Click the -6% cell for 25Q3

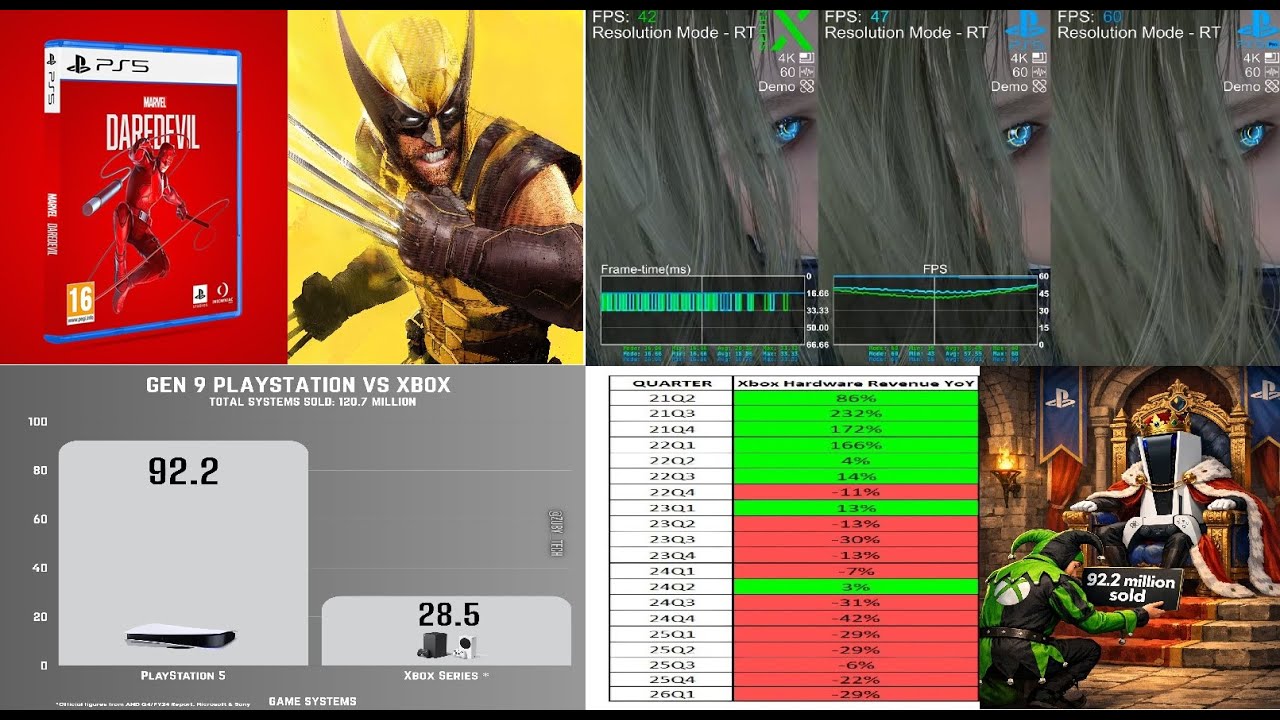click(x=856, y=666)
